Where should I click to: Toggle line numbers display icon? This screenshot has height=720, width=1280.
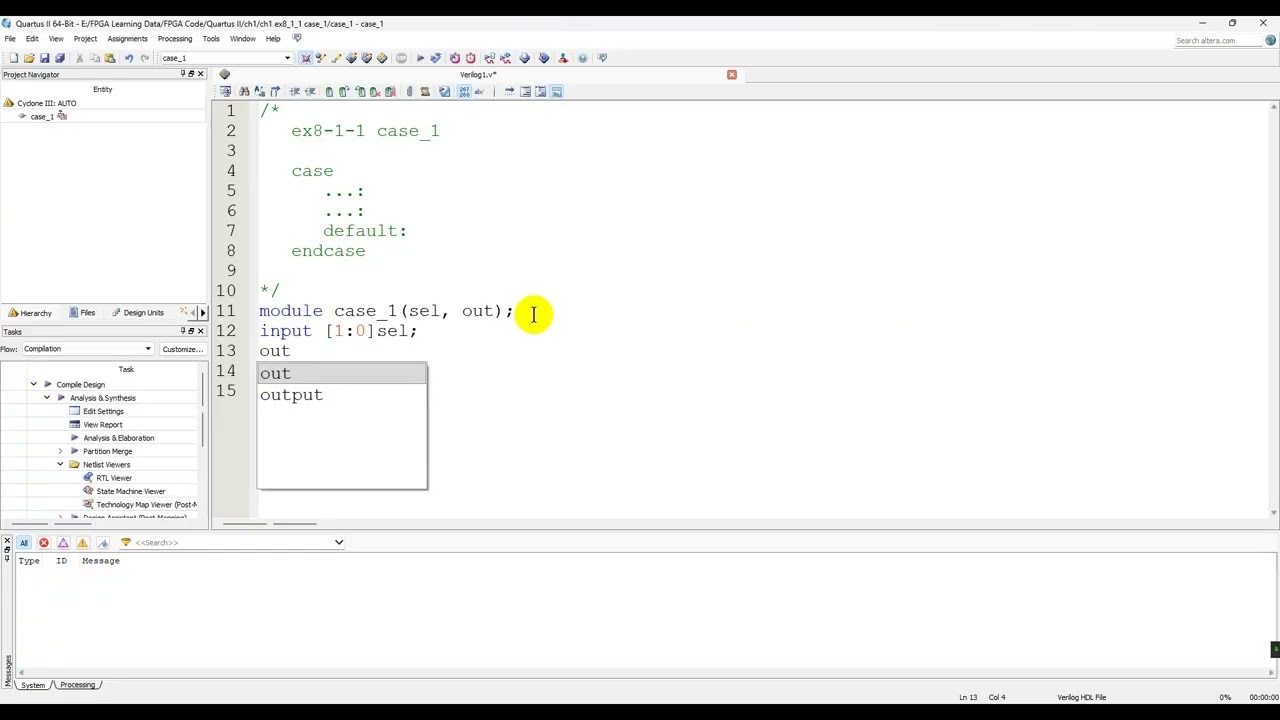[464, 91]
